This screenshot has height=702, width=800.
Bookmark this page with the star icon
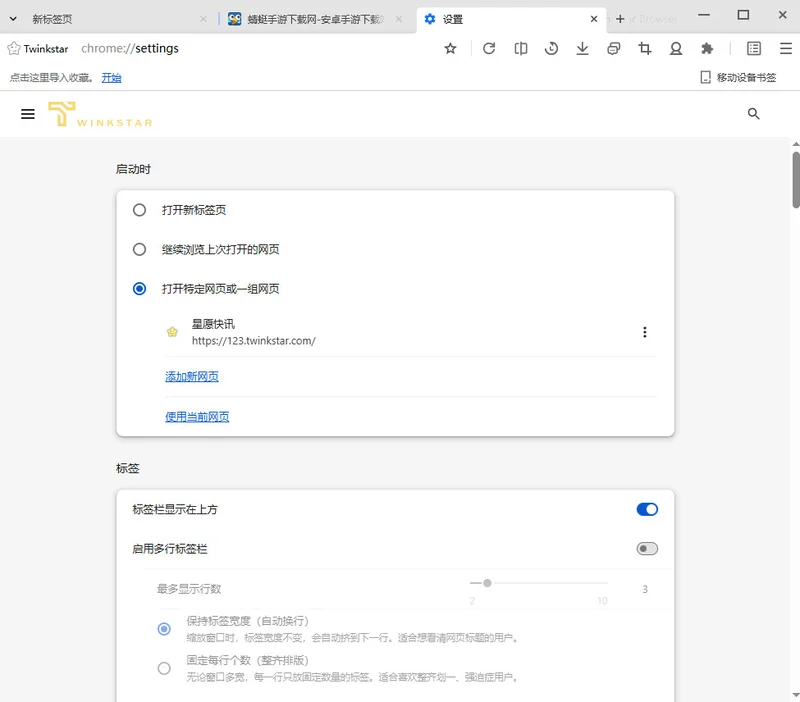point(450,48)
